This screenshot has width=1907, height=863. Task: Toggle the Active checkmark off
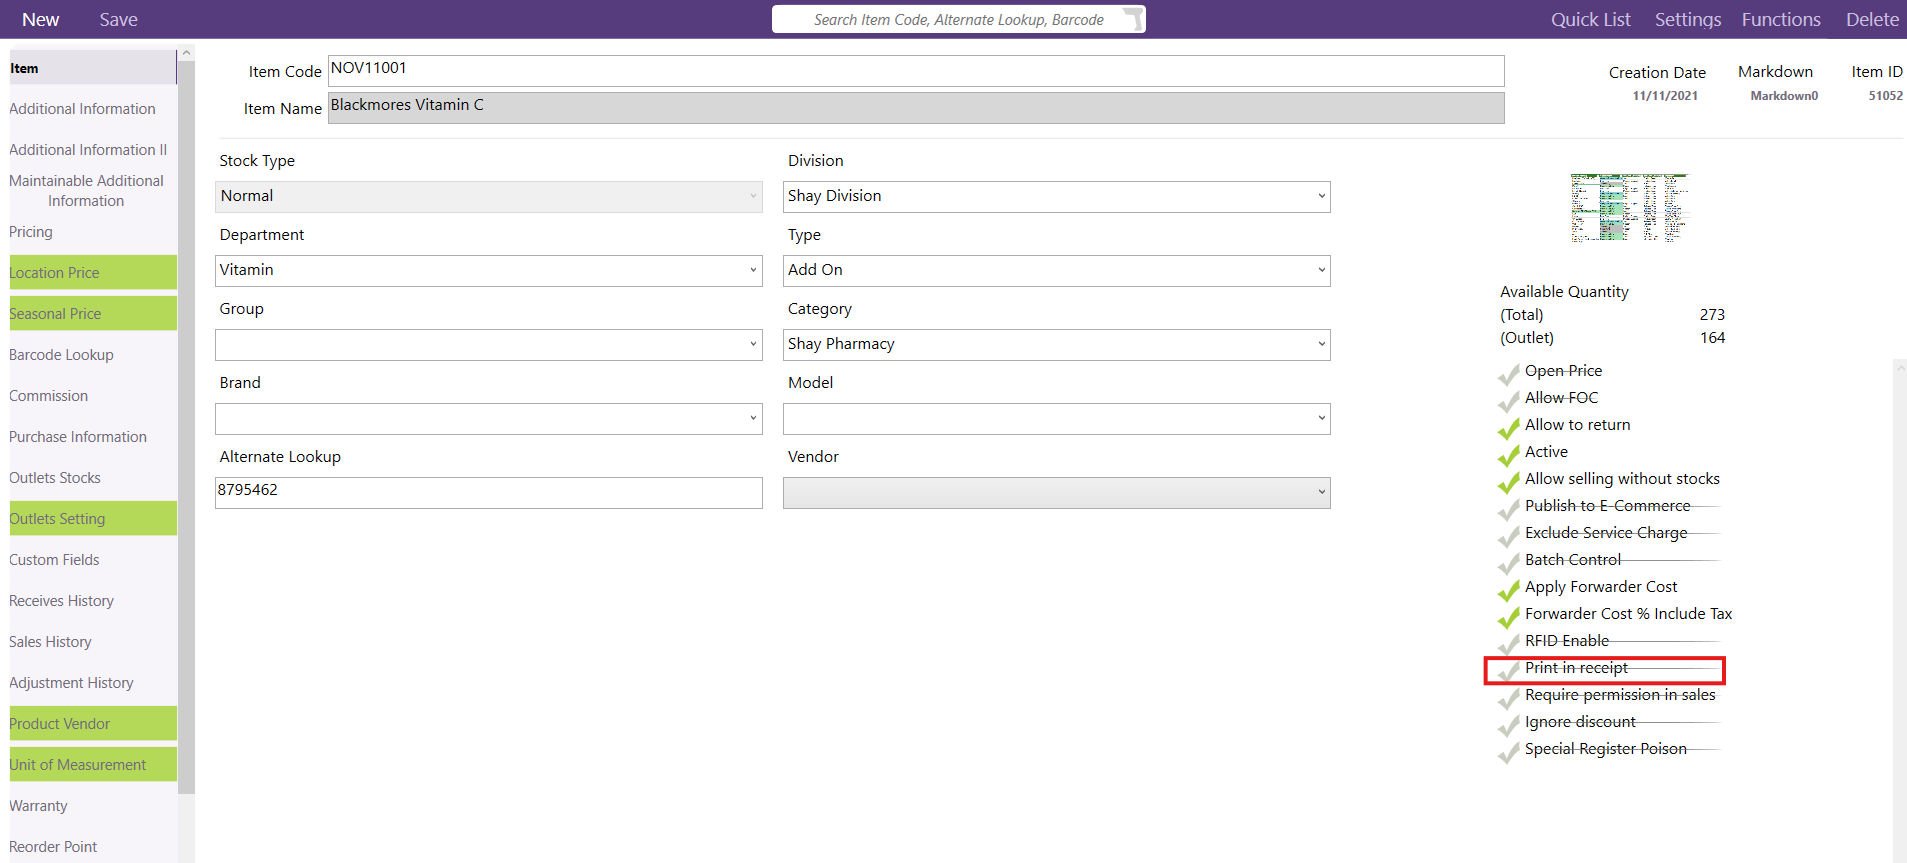(x=1509, y=455)
